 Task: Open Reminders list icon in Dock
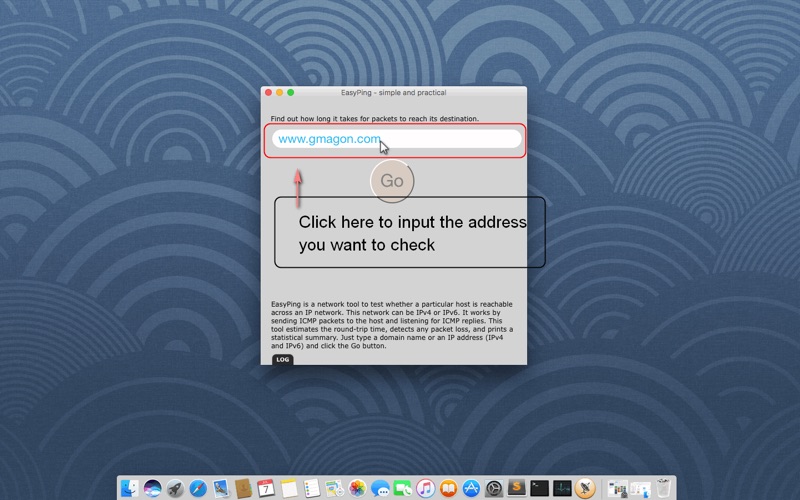(x=312, y=488)
